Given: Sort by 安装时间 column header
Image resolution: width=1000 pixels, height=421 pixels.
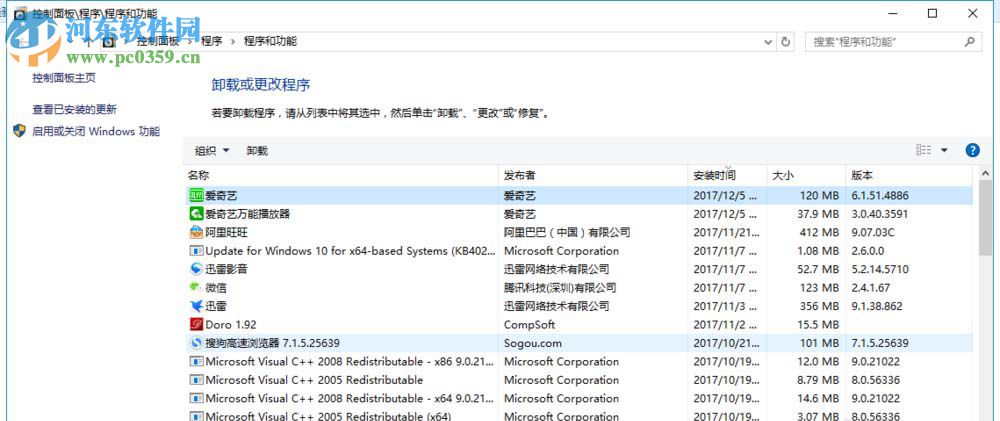Looking at the screenshot, I should tap(727, 175).
